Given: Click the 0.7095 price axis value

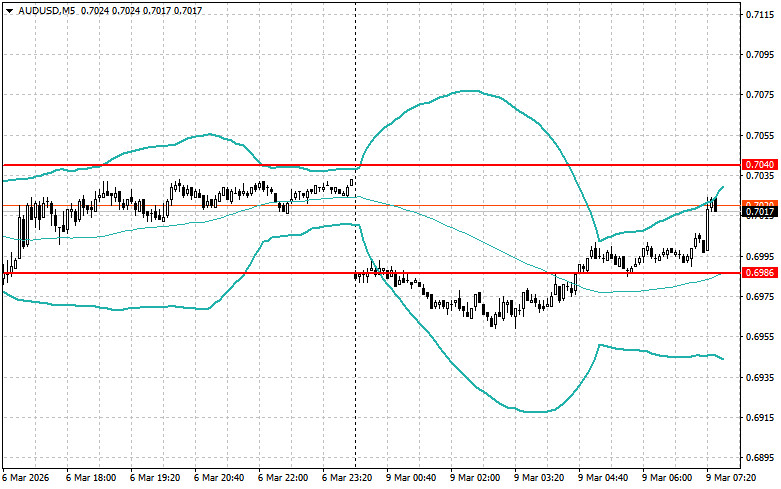Looking at the screenshot, I should click(x=760, y=55).
